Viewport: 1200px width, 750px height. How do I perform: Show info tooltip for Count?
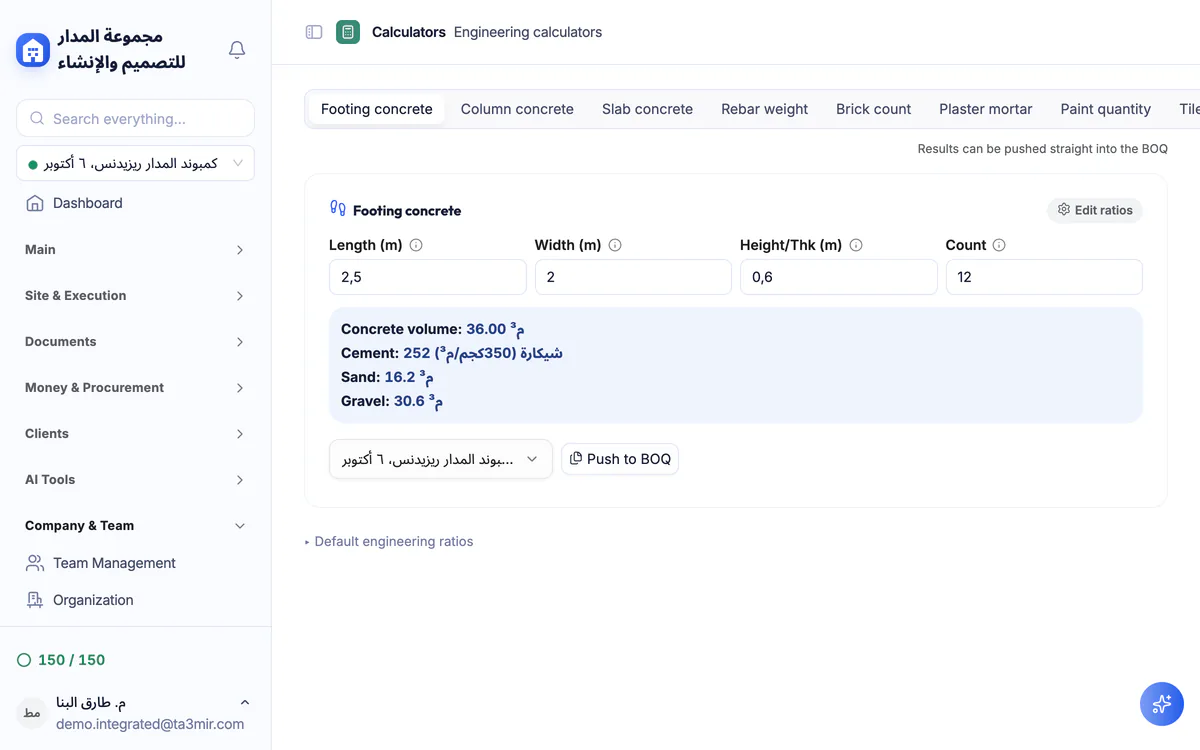coord(999,245)
